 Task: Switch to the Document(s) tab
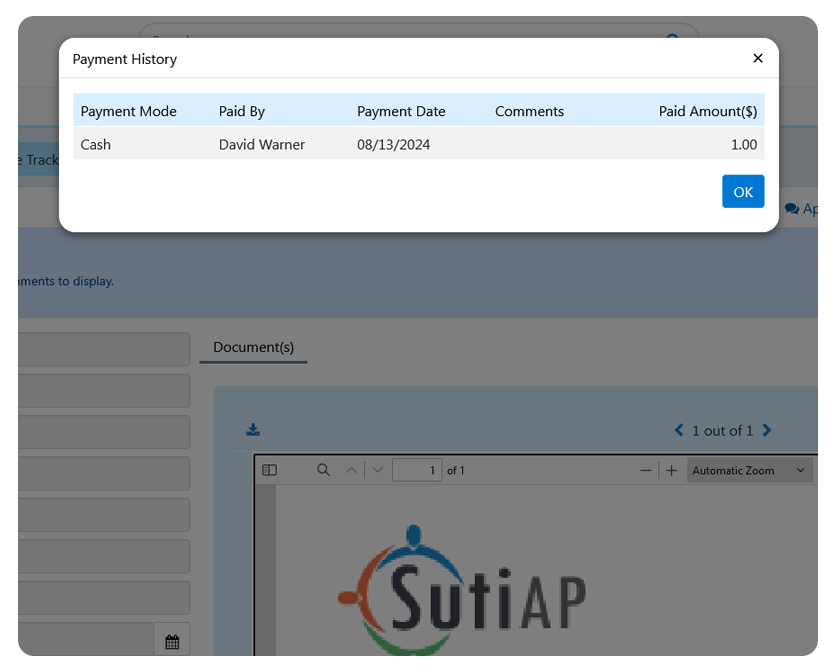253,347
